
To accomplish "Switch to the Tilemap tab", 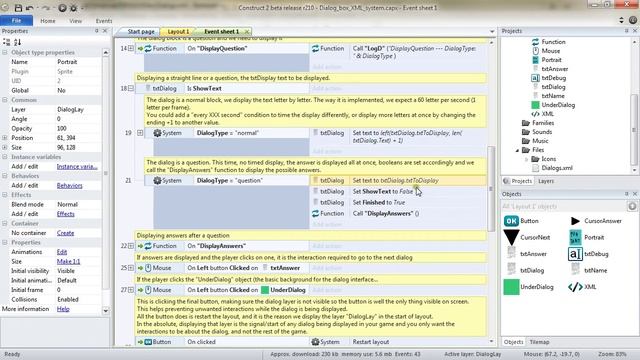I will (539, 342).
